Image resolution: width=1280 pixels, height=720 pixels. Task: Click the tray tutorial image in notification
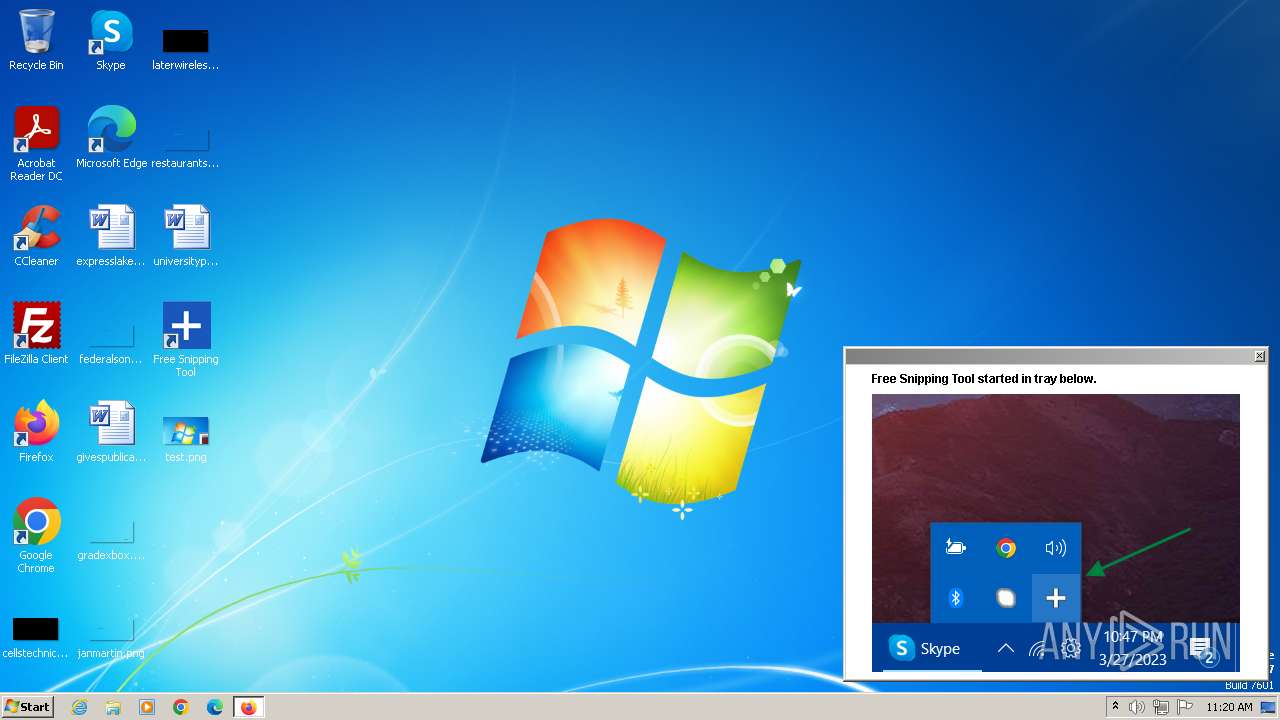(x=1056, y=533)
